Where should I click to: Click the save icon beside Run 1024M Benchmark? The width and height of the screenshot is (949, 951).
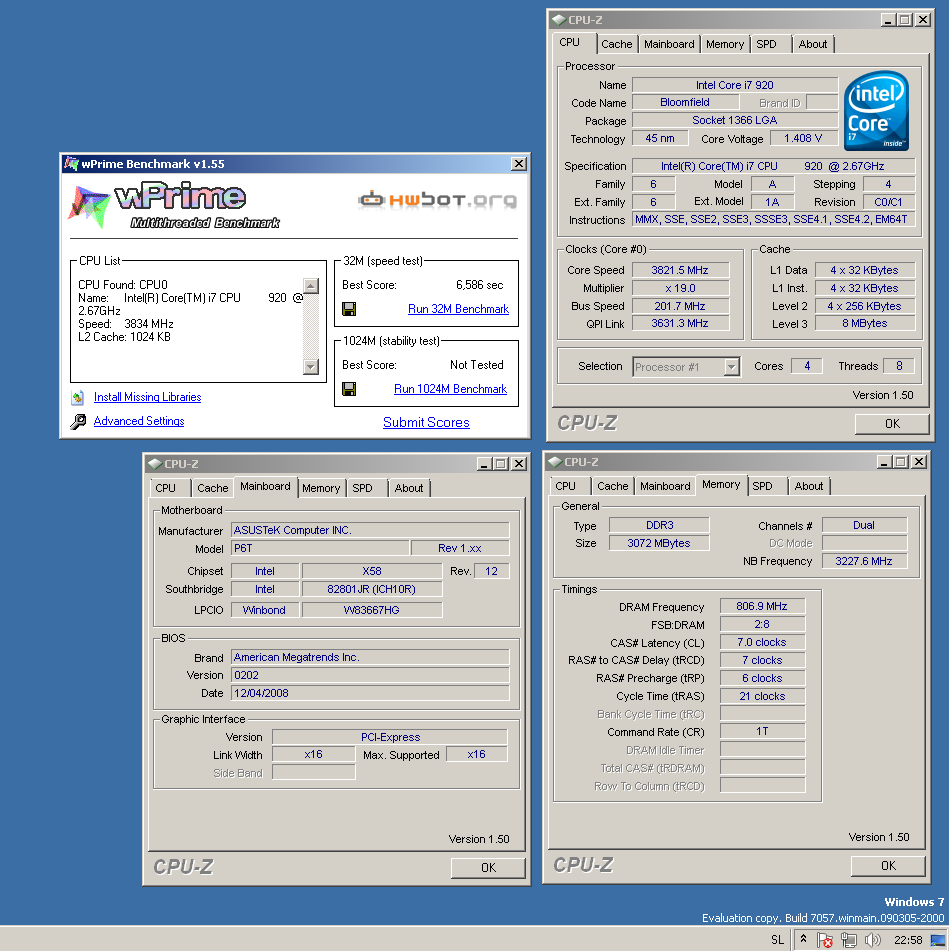(349, 389)
